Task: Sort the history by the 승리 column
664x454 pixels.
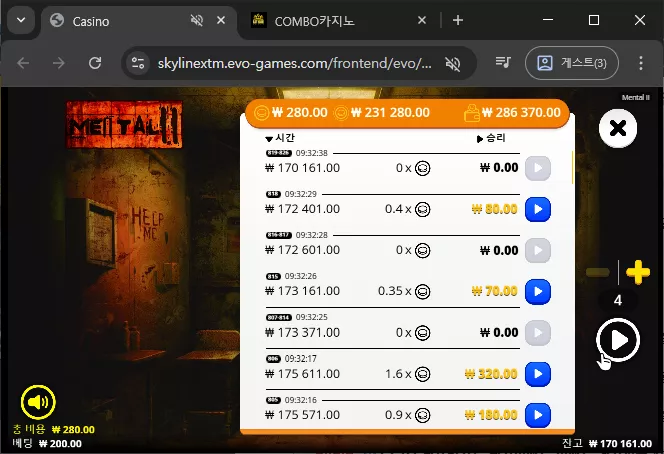Action: [491, 138]
